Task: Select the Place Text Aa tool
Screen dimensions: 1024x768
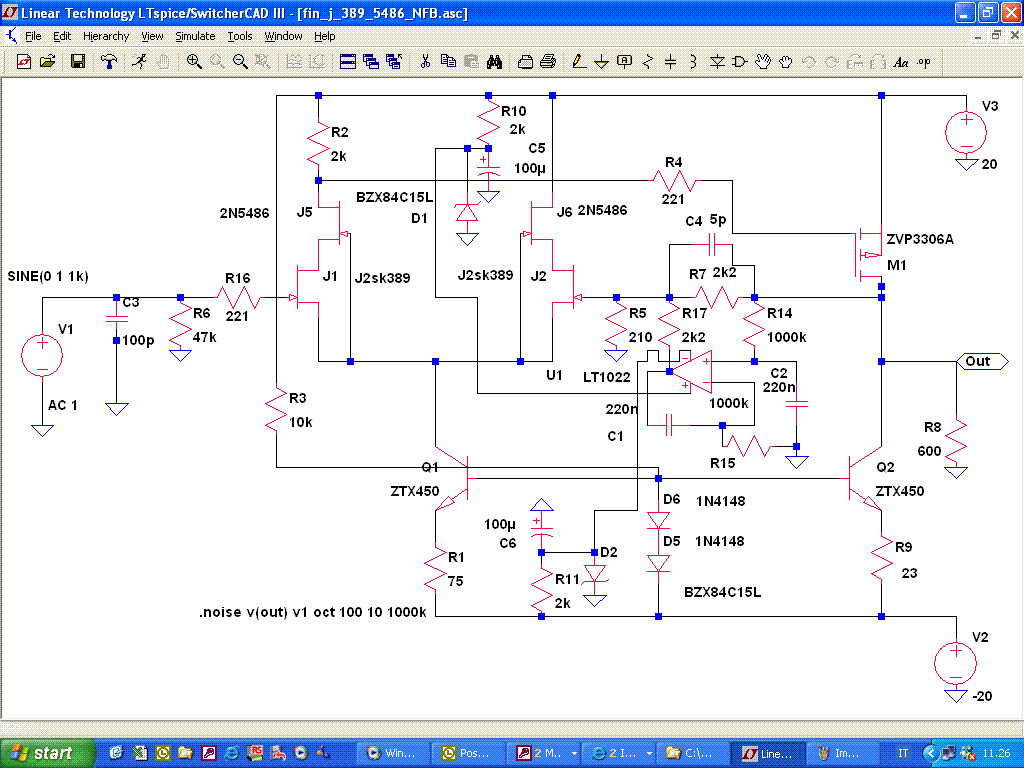Action: pos(901,62)
